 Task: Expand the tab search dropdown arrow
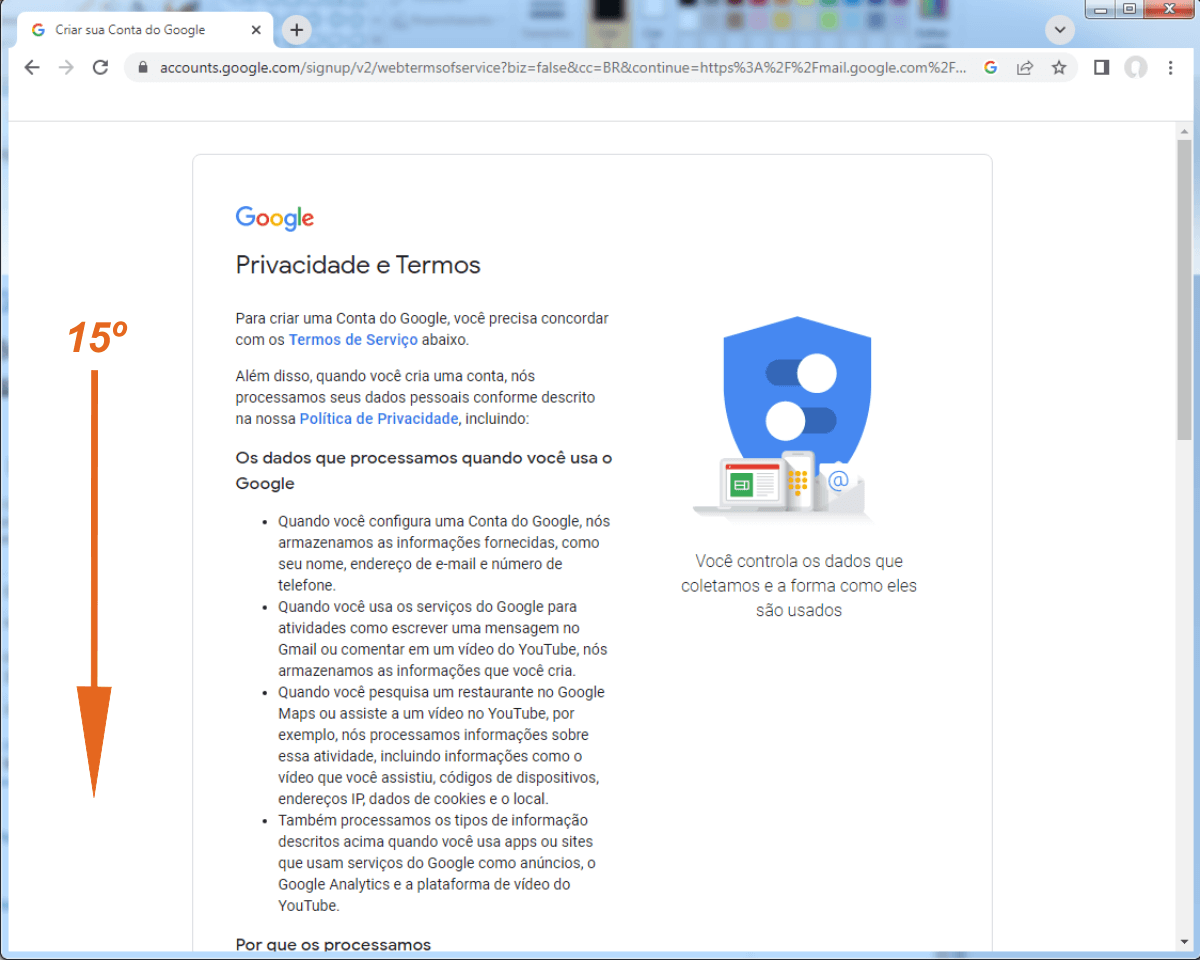1060,30
